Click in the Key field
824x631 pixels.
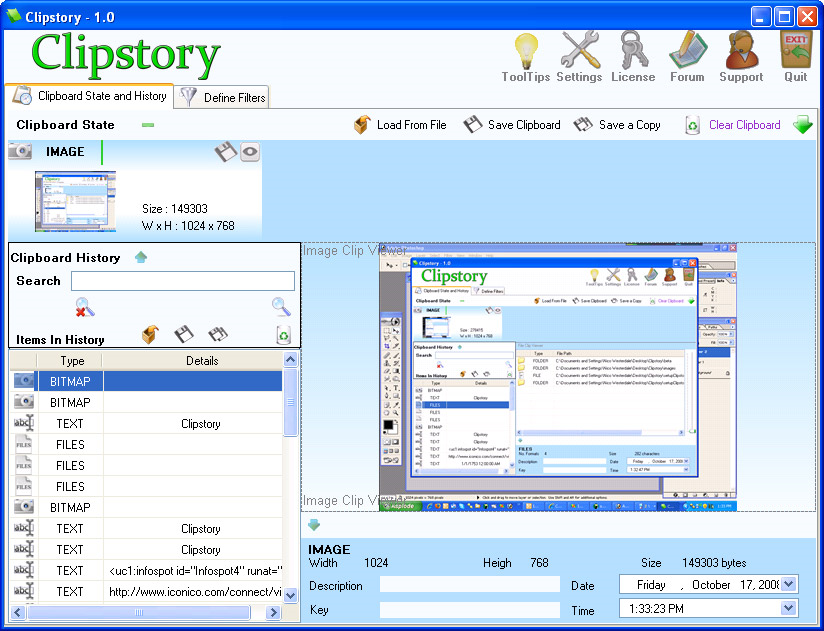coord(470,609)
